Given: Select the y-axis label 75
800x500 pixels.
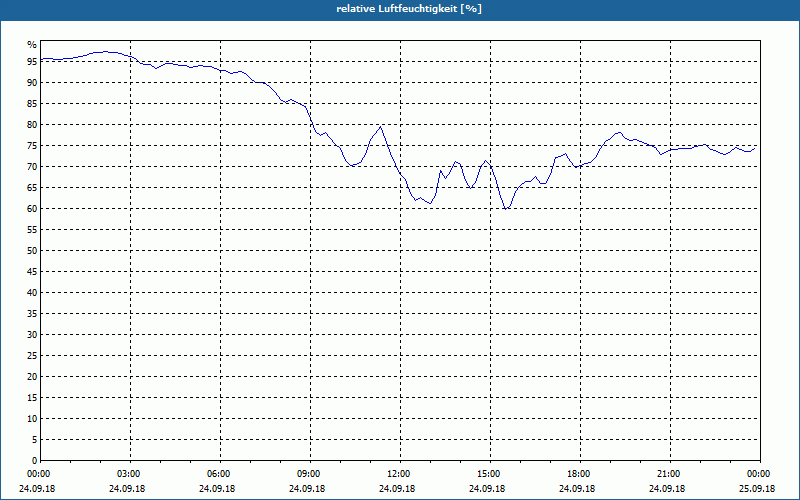Looking at the screenshot, I should point(32,145).
